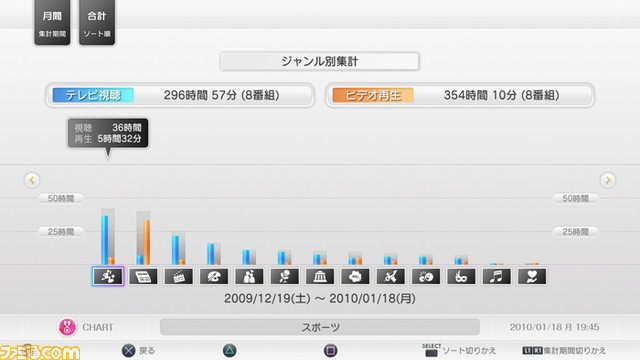This screenshot has height=360, width=640.
Task: Select the news genre newspaper icon
Action: pyautogui.click(x=143, y=276)
